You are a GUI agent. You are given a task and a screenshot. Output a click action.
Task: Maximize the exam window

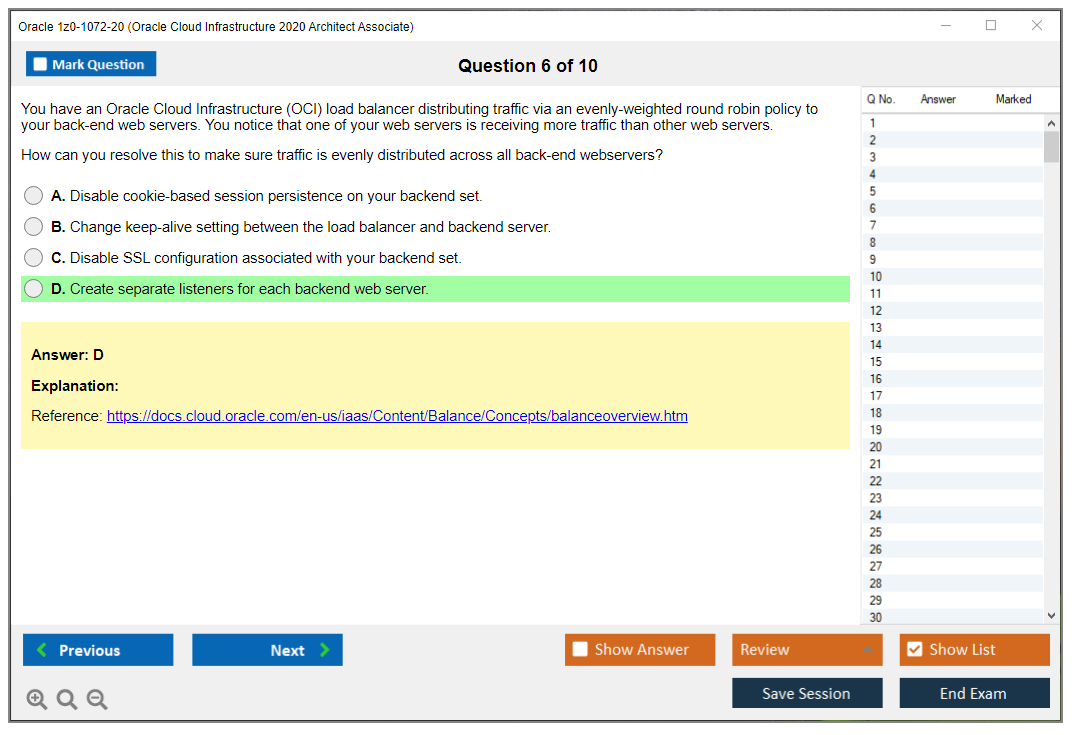click(x=991, y=25)
